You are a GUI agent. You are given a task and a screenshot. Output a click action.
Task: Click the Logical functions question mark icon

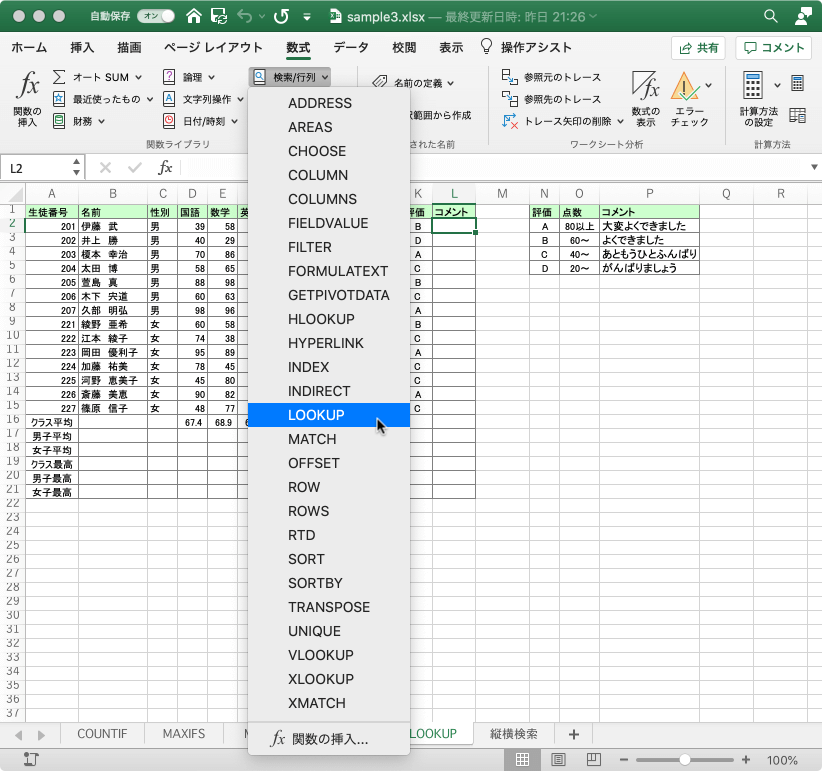[169, 77]
